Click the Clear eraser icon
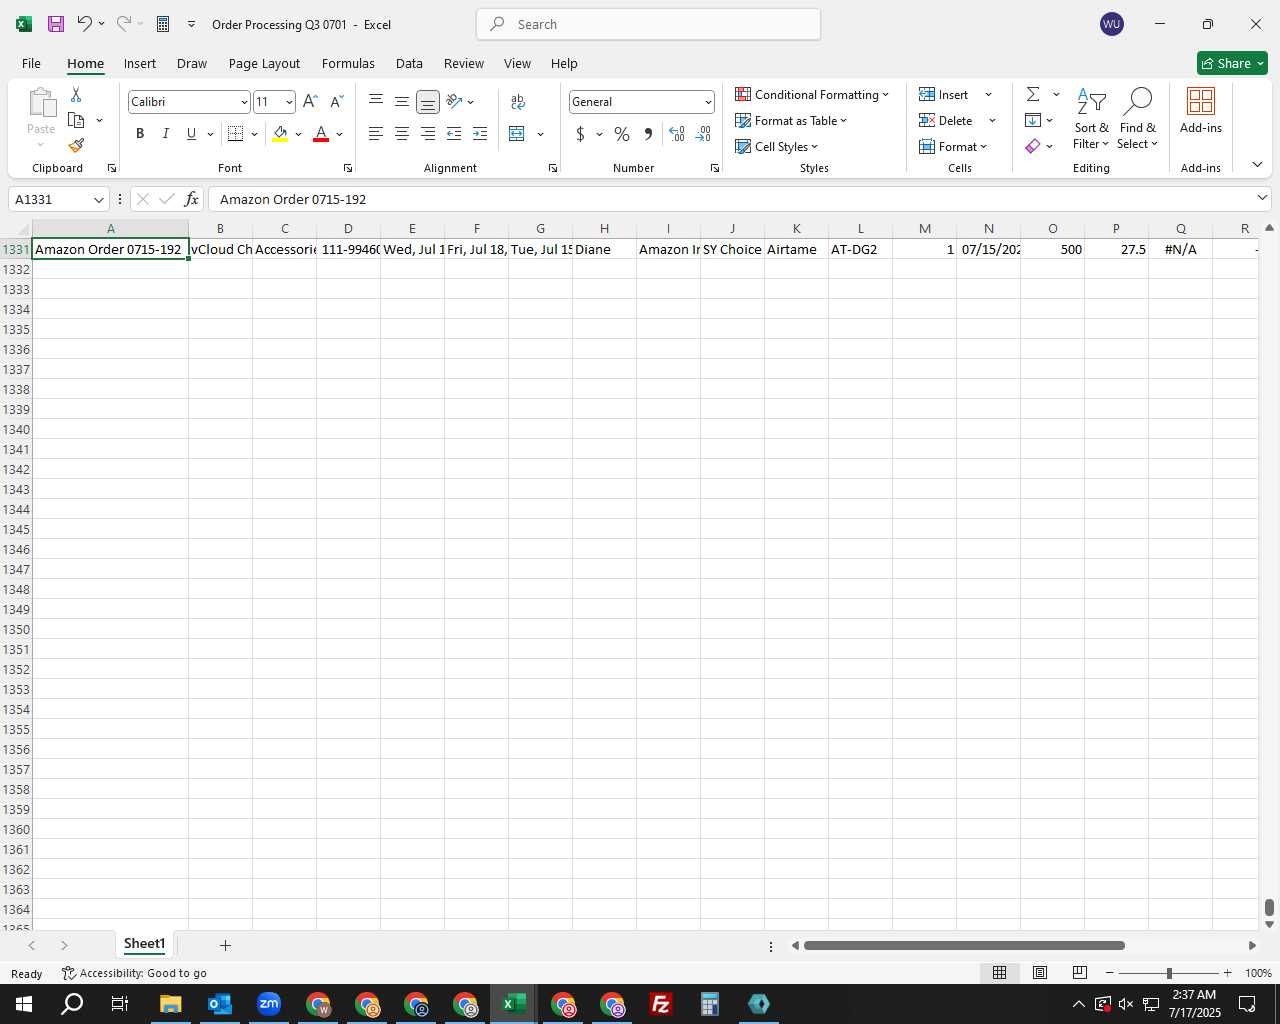The height and width of the screenshot is (1024, 1280). point(1033,146)
